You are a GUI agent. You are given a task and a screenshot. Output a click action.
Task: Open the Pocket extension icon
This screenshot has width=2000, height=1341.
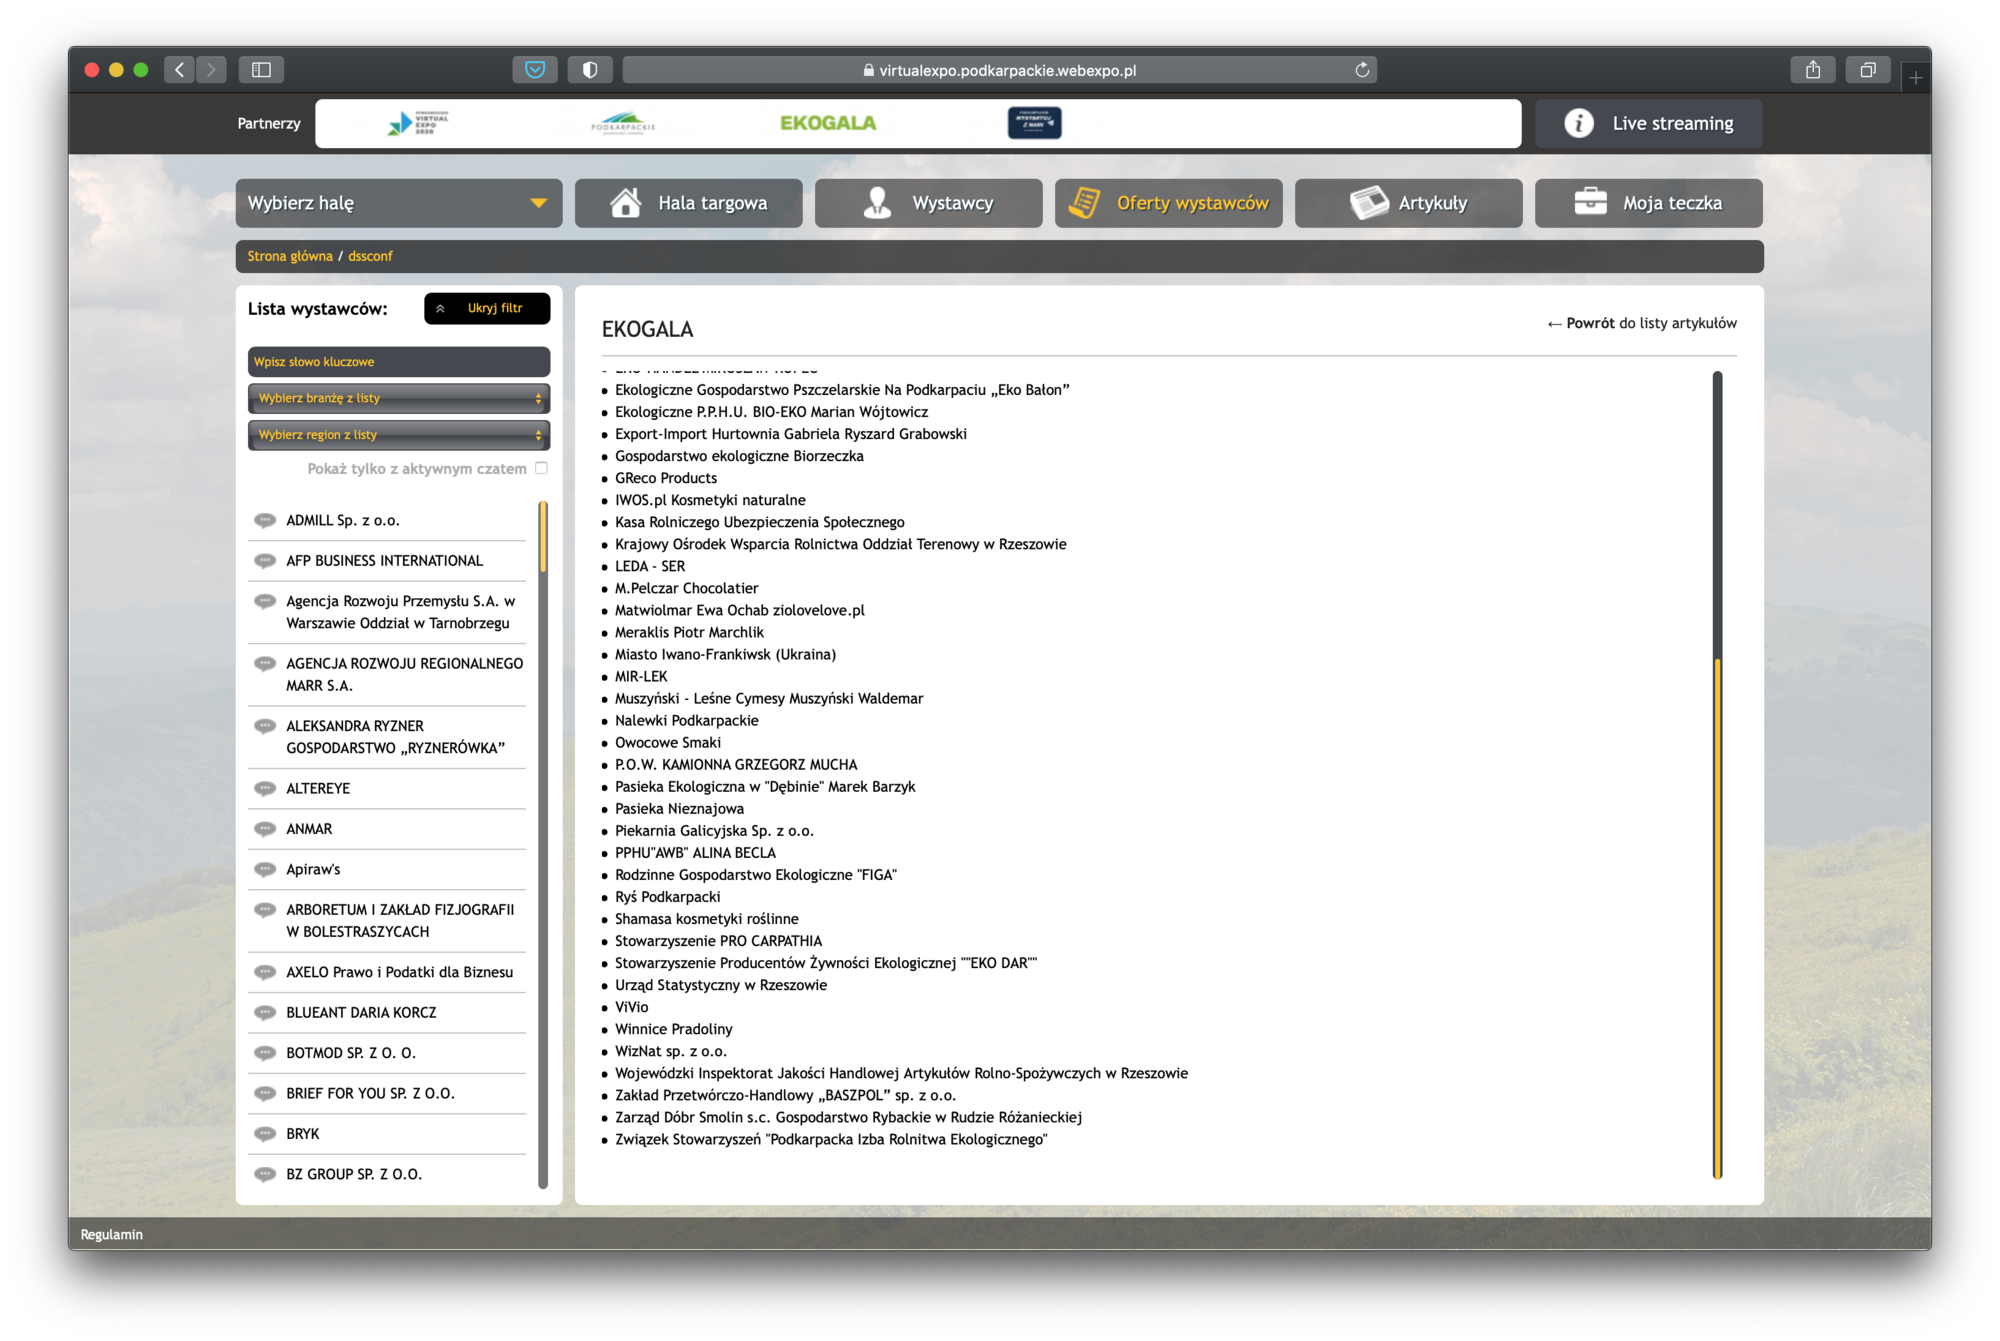(x=535, y=69)
